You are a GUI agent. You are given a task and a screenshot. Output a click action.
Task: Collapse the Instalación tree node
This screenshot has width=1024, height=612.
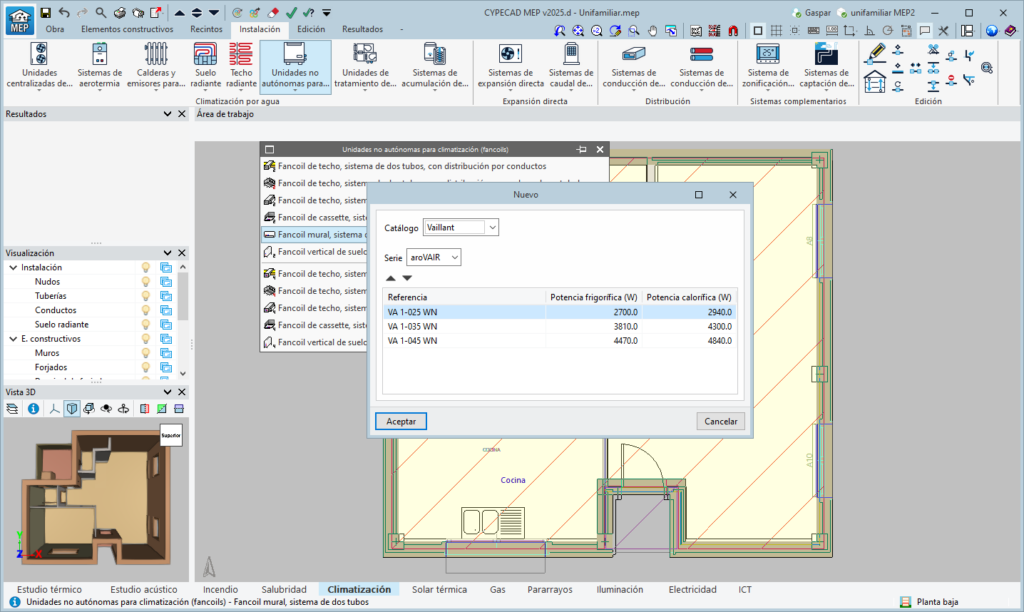point(12,268)
